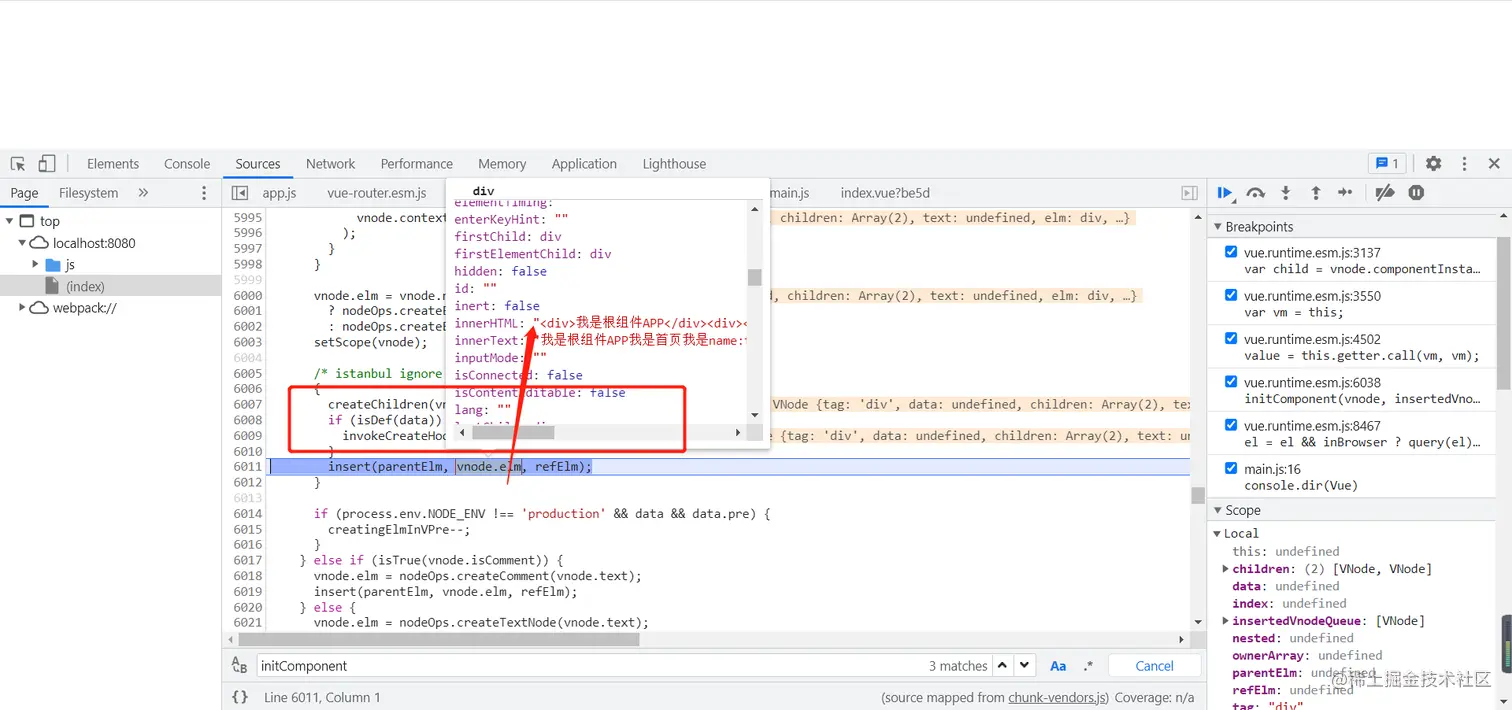Open the index.vue?be5d file tab
The width and height of the screenshot is (1512, 710).
[x=885, y=193]
